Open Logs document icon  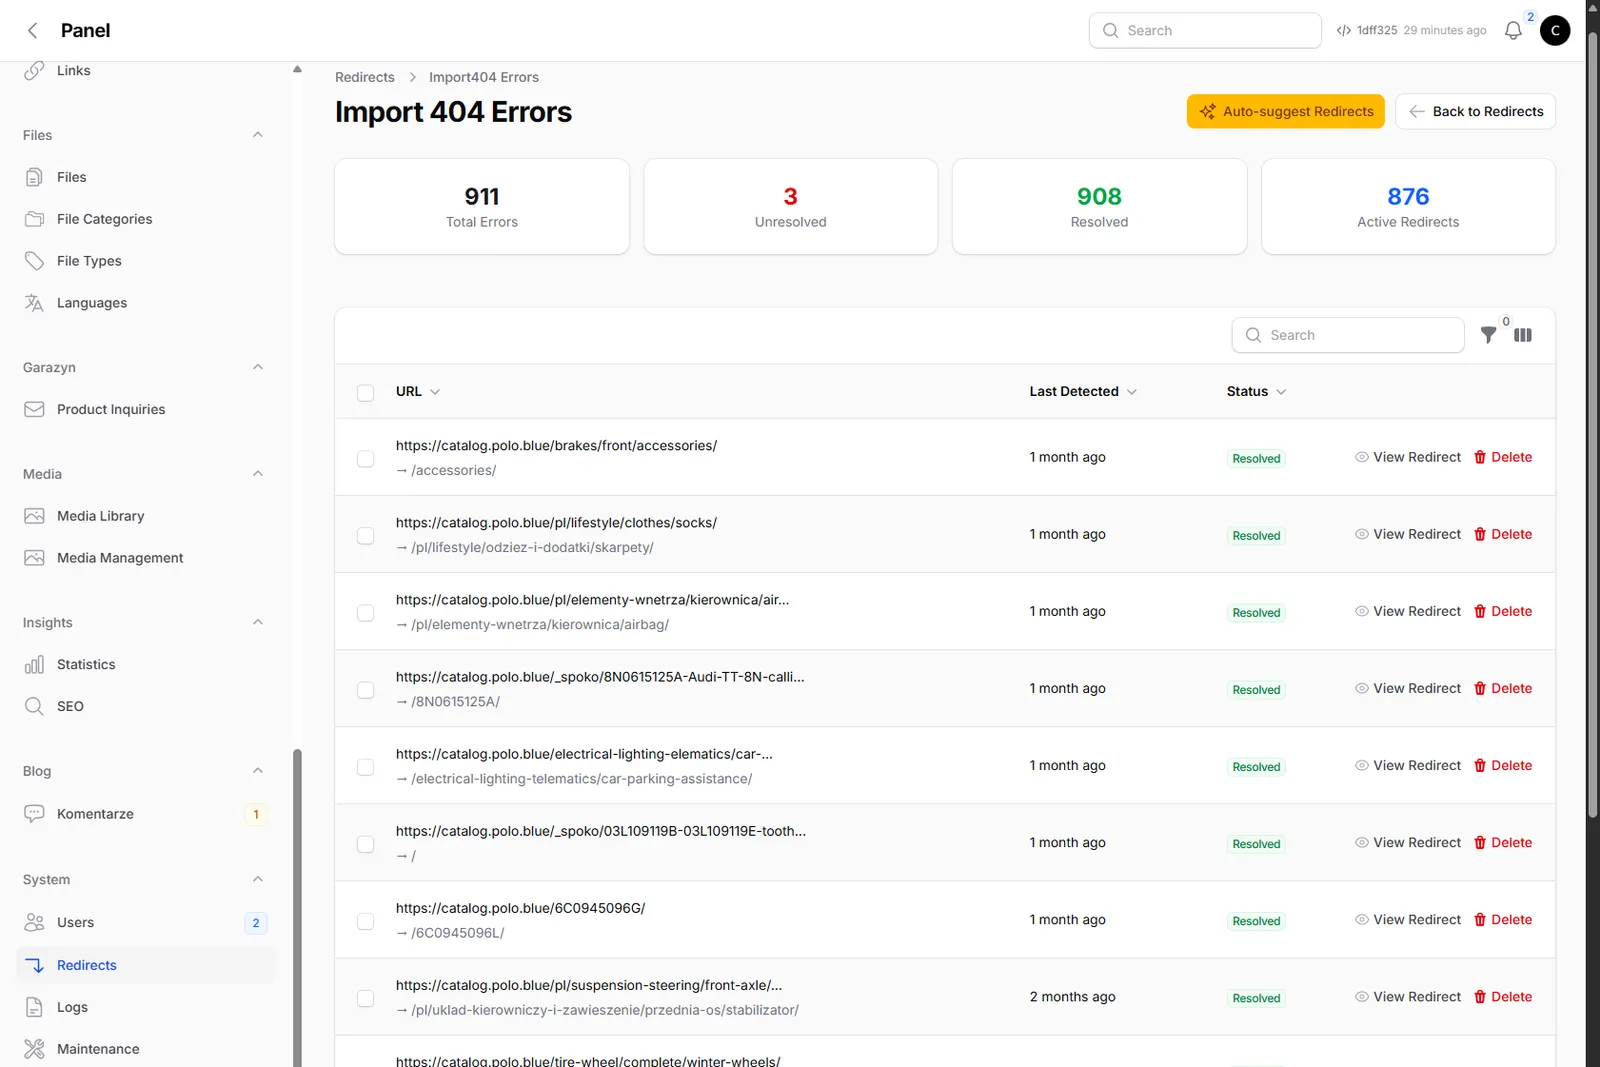[34, 1007]
